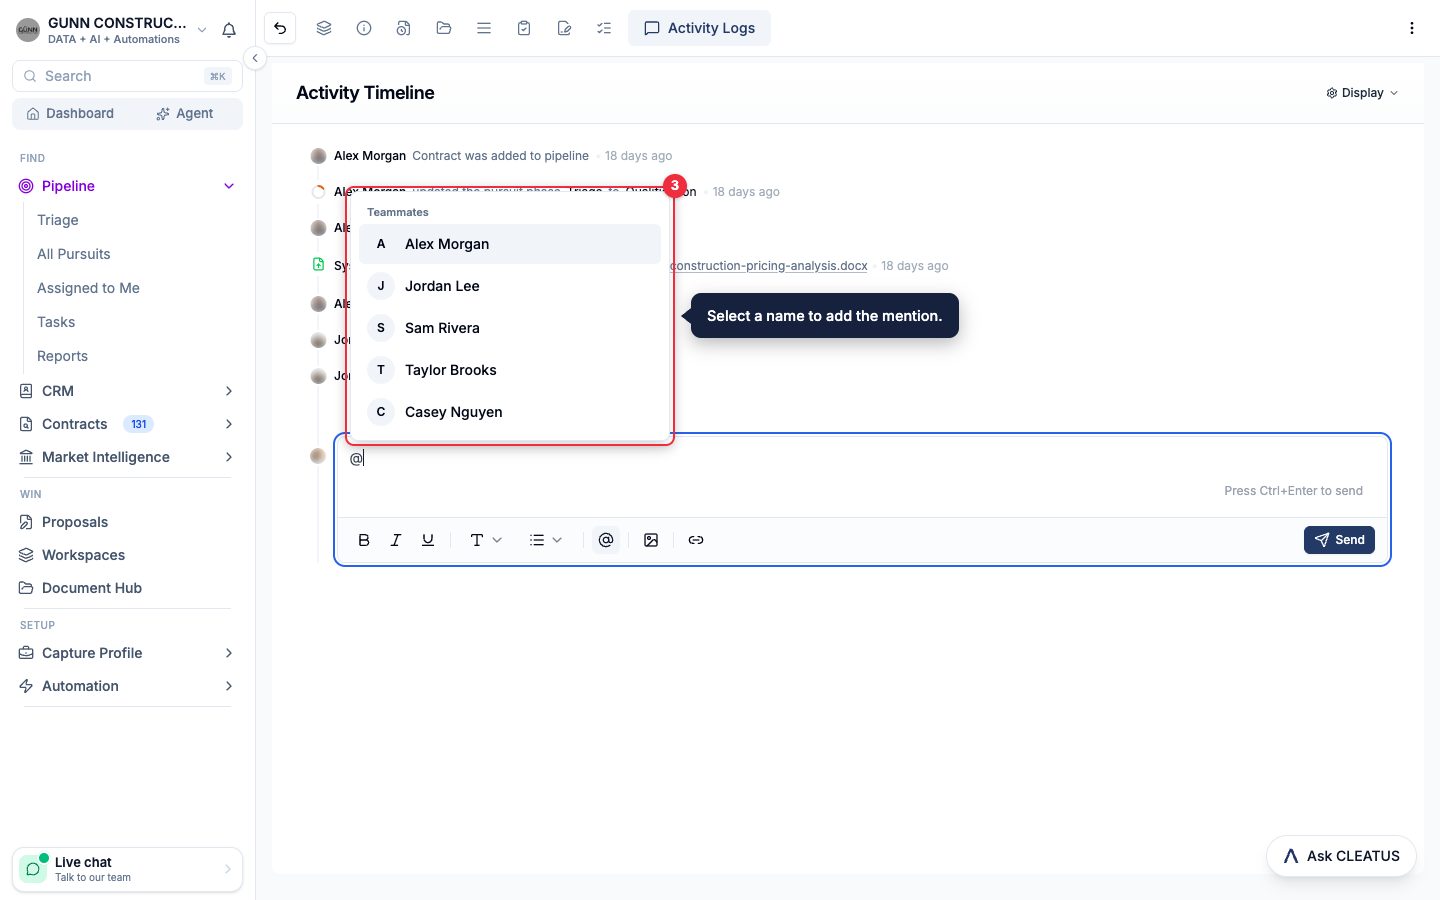This screenshot has height=900, width=1440.
Task: Expand the Contracts section
Action: click(x=229, y=424)
